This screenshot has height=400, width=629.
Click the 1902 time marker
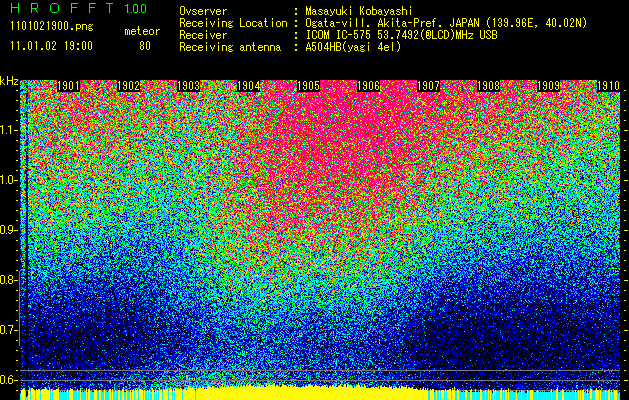[128, 86]
